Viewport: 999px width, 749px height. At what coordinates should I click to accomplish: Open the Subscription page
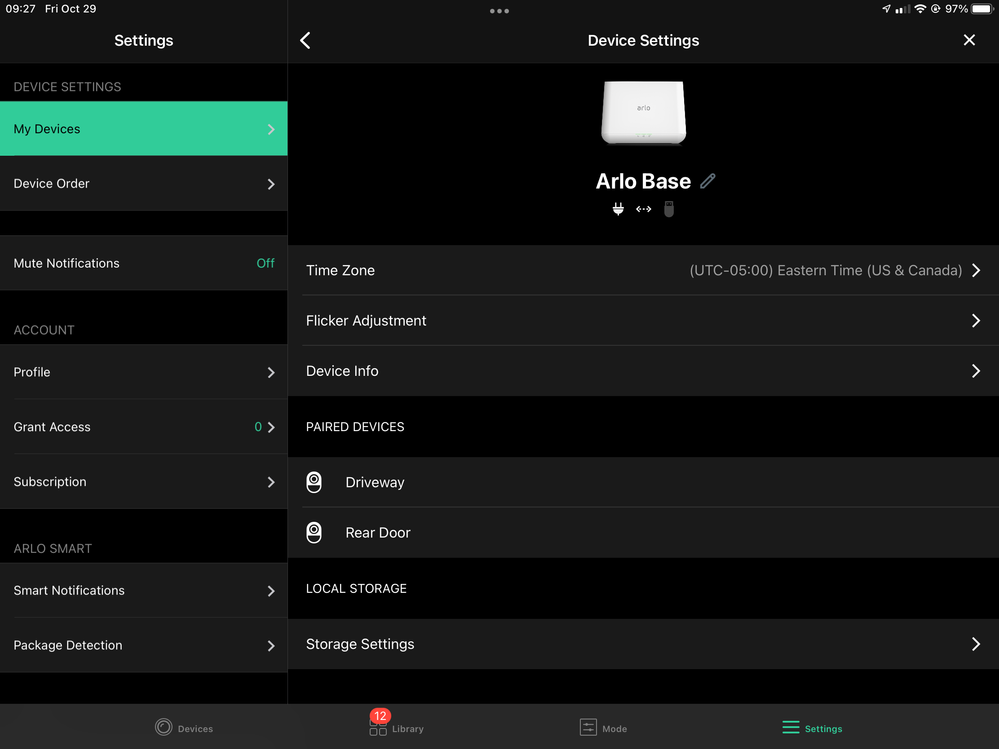click(143, 482)
